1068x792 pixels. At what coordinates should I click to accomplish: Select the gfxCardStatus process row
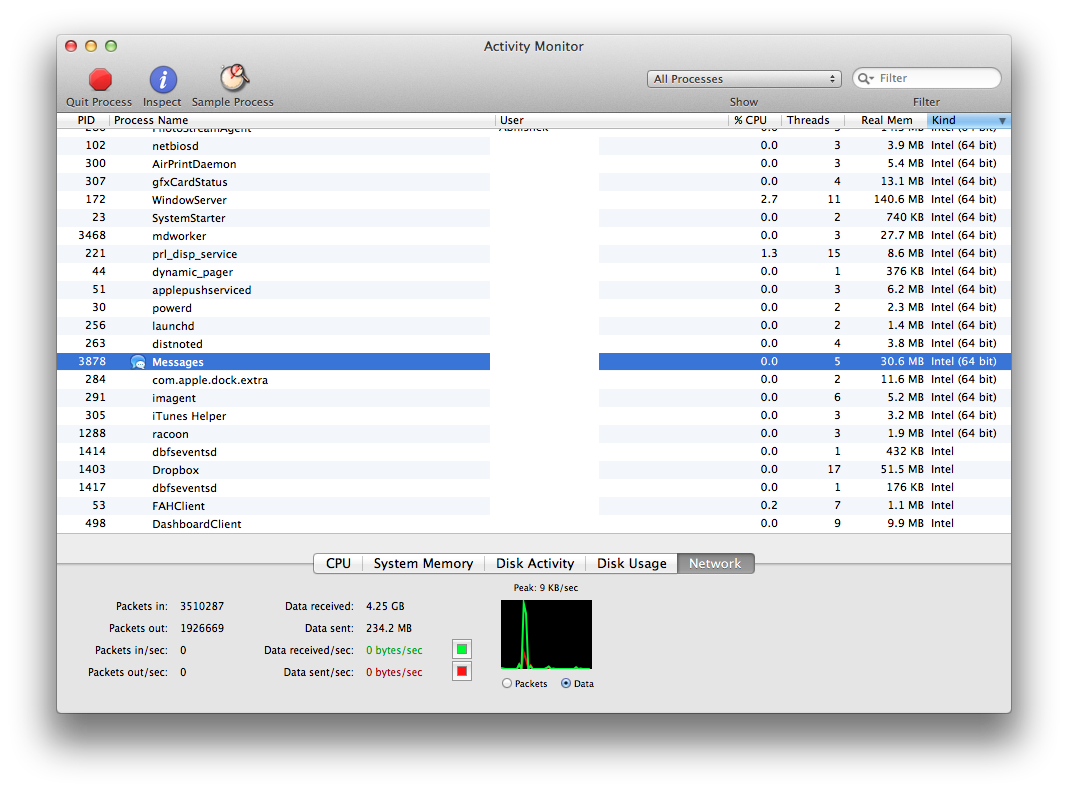pyautogui.click(x=533, y=182)
